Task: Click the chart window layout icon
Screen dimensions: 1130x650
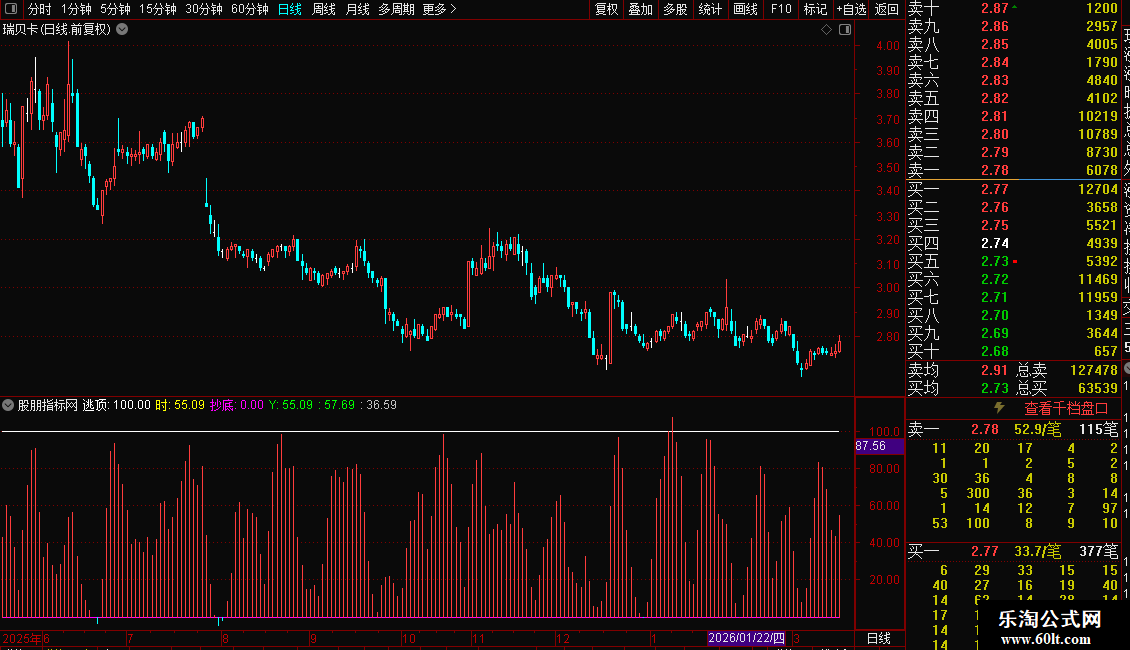Action: point(845,30)
